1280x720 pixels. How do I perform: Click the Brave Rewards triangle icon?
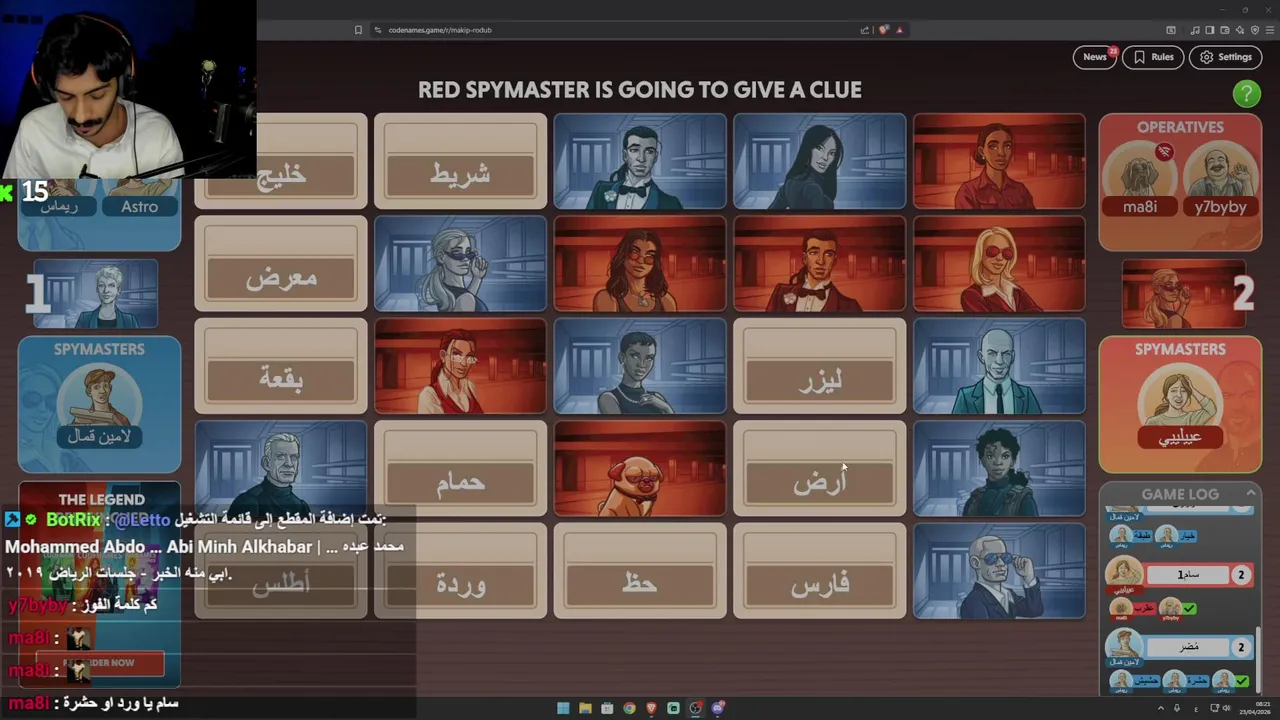pyautogui.click(x=899, y=30)
